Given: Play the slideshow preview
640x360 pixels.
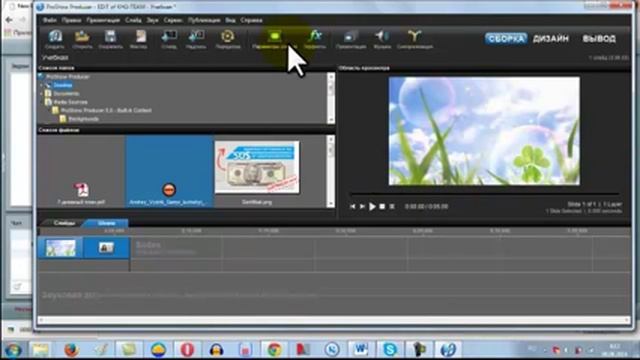Looking at the screenshot, I should coord(372,207).
